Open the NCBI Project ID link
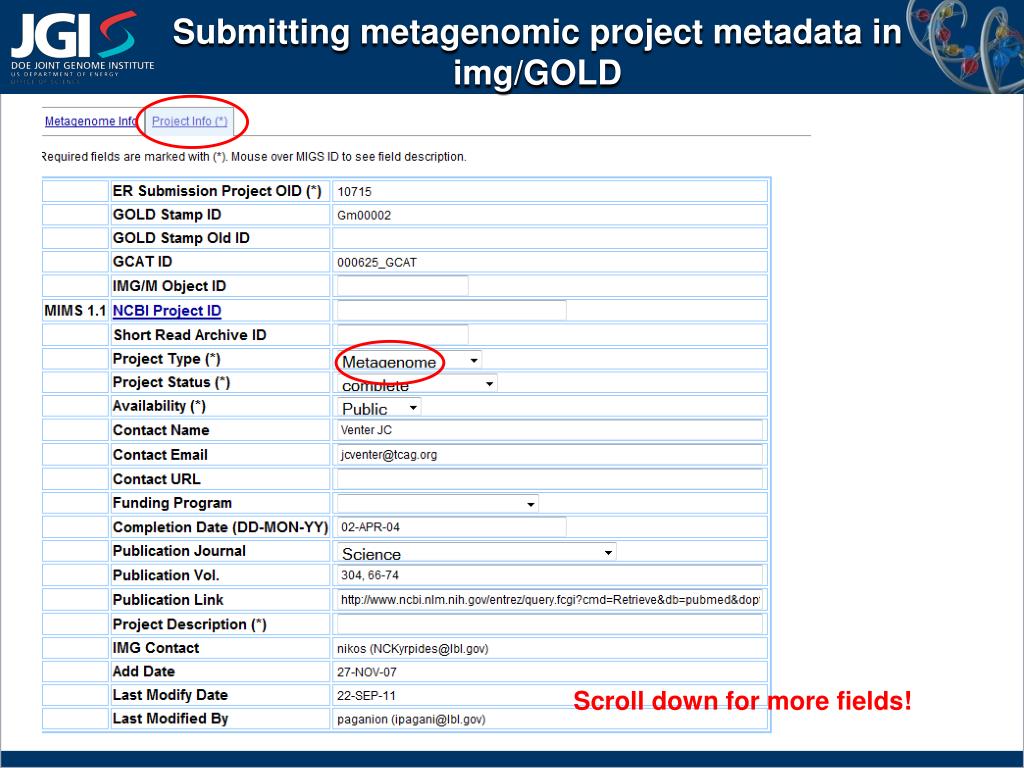Screen dimensions: 1024x768 167,311
